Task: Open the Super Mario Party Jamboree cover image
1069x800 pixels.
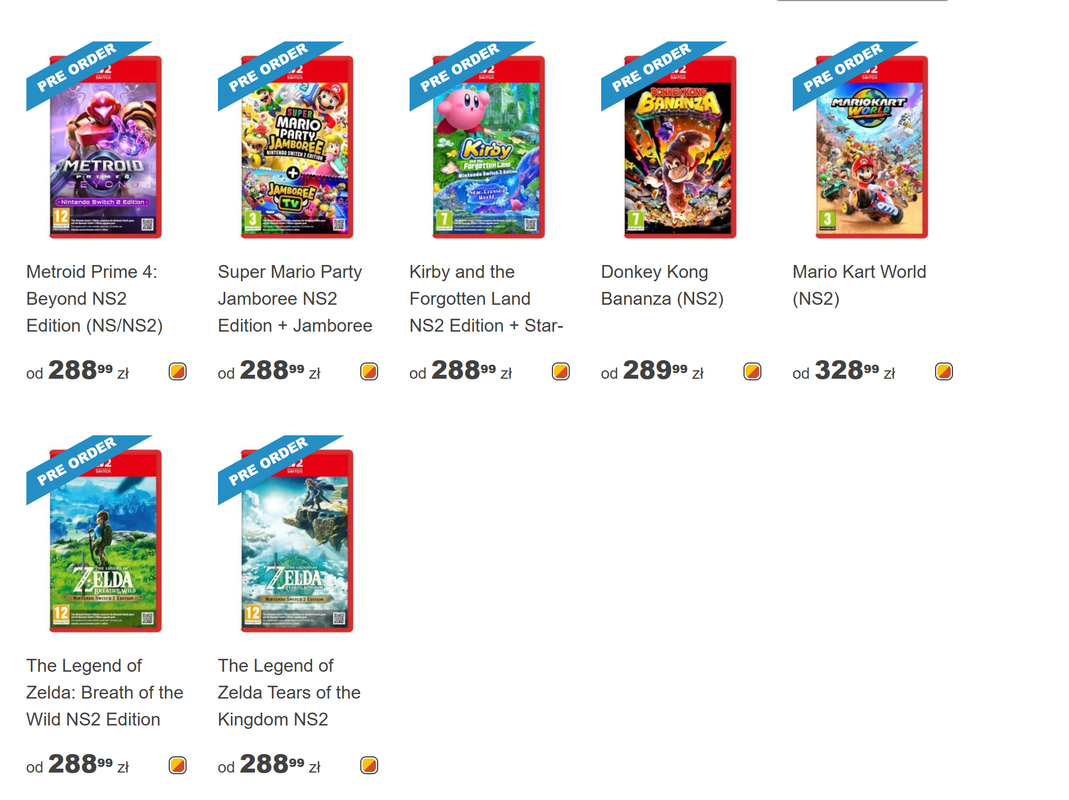Action: tap(297, 147)
